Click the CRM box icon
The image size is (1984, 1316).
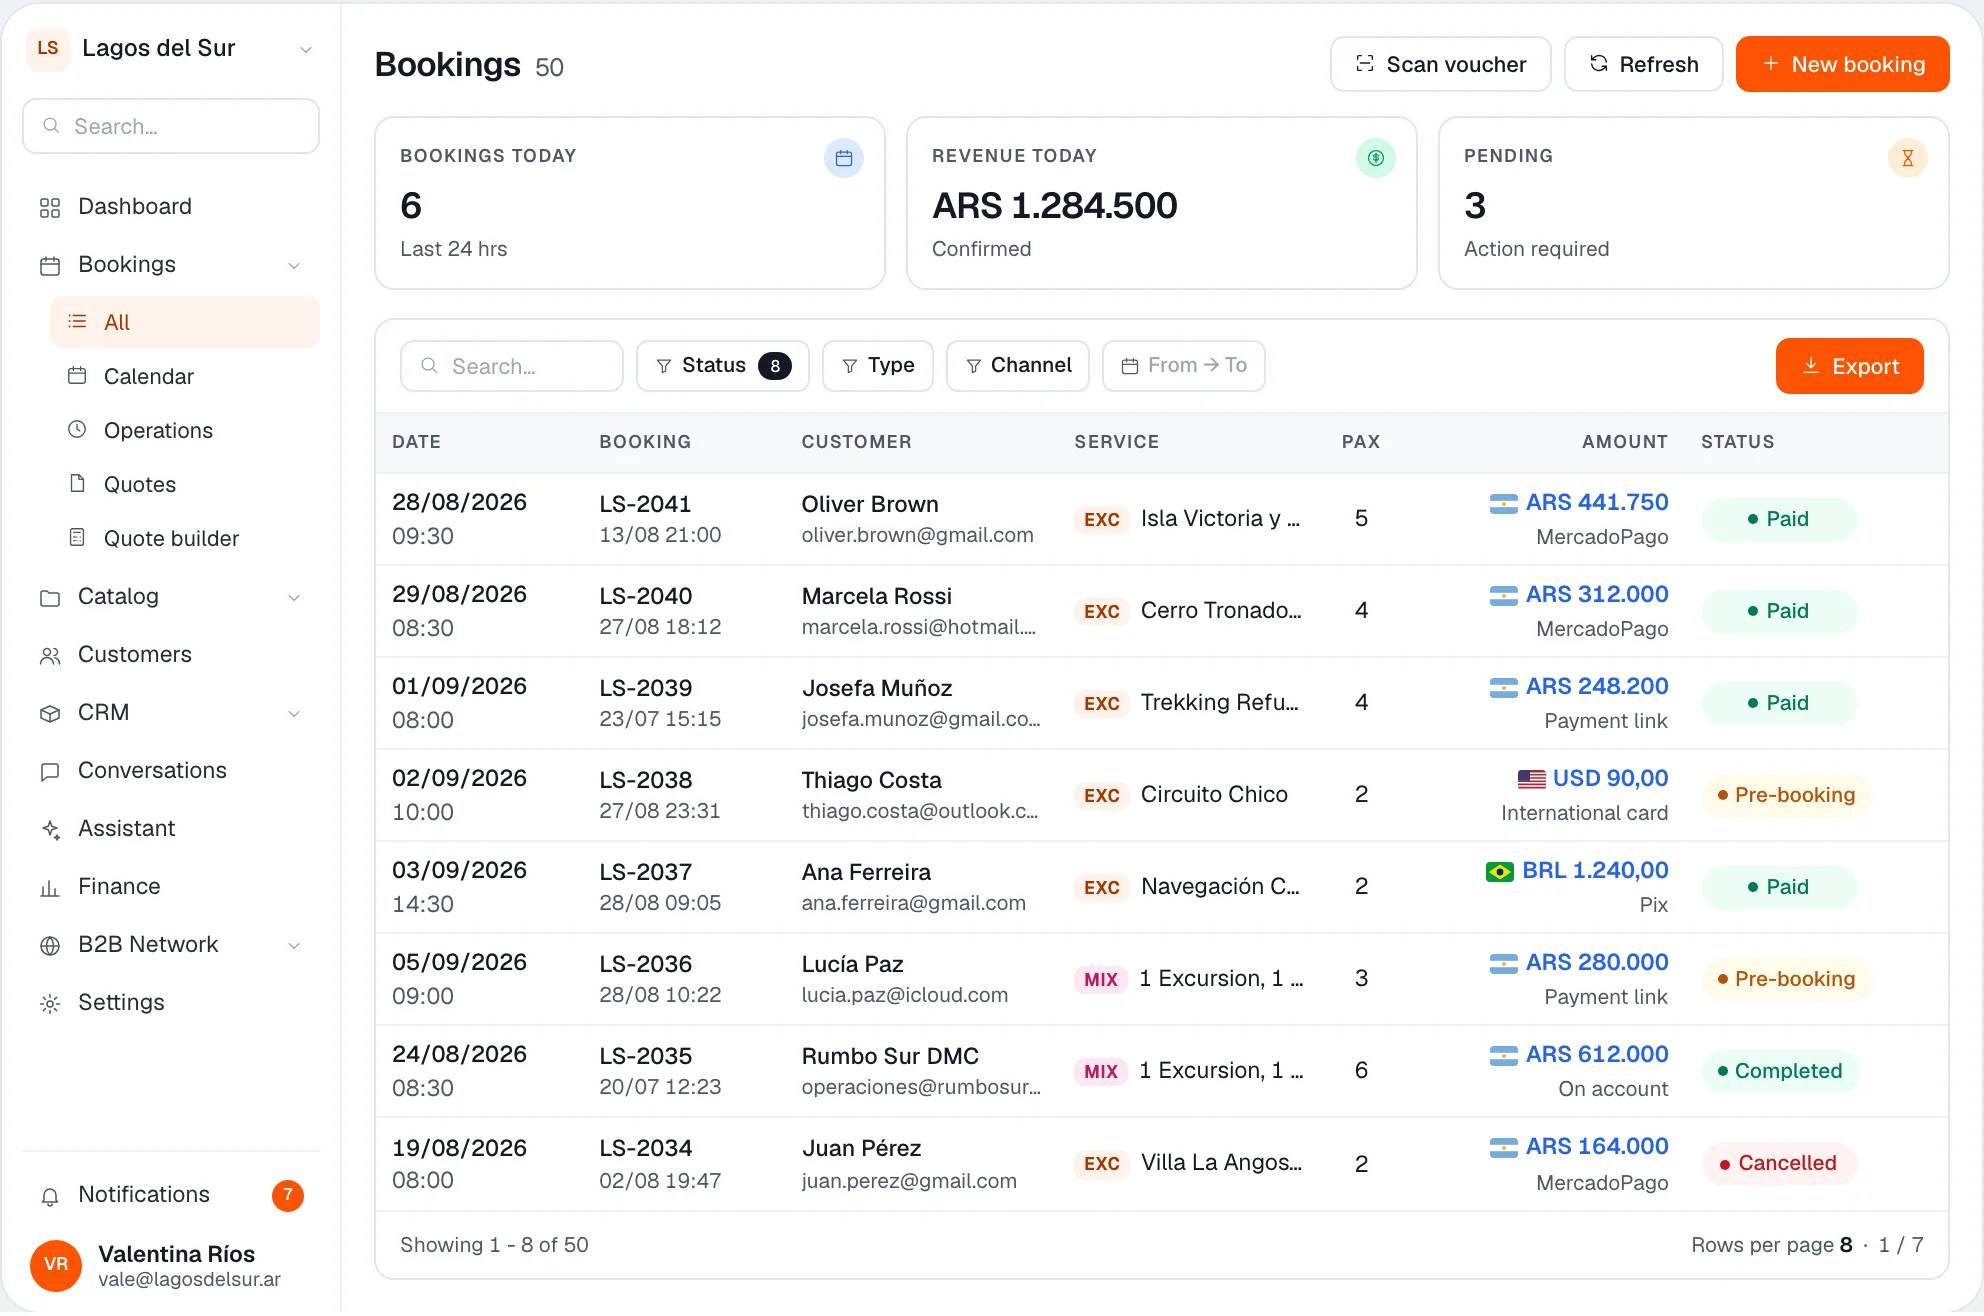coord(50,713)
